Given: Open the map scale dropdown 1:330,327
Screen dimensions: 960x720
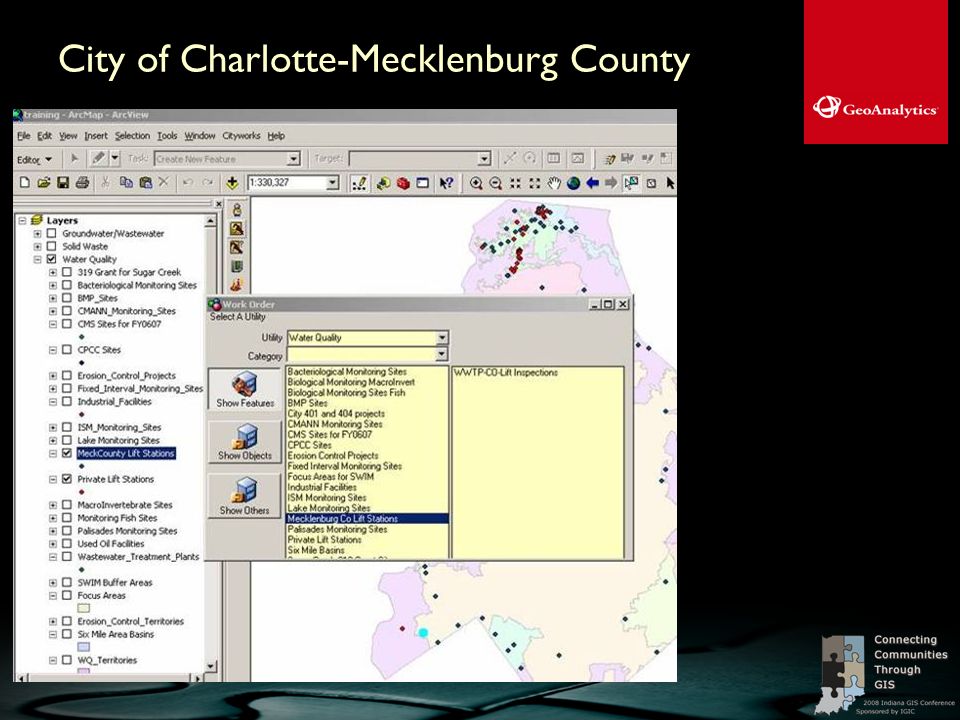Looking at the screenshot, I should [x=332, y=182].
